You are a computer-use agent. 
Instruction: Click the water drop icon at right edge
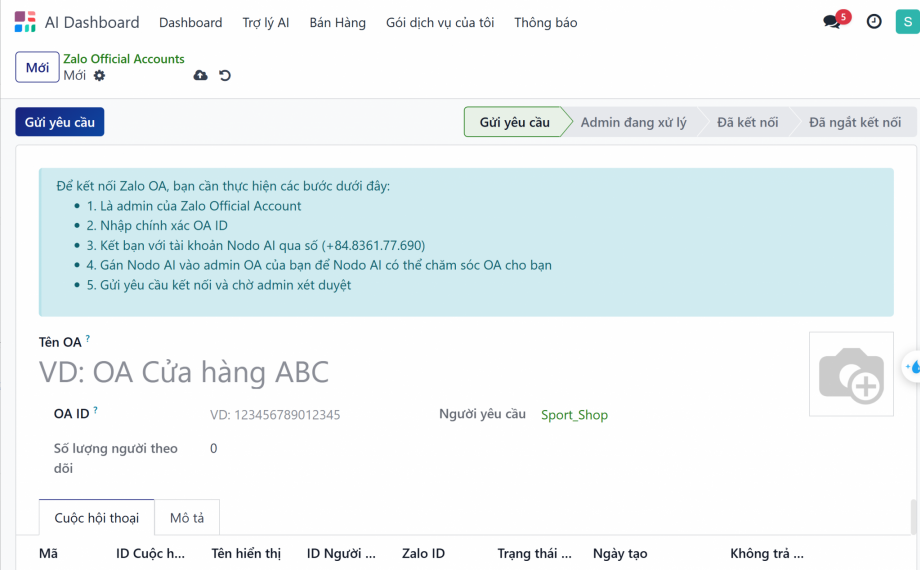(912, 367)
